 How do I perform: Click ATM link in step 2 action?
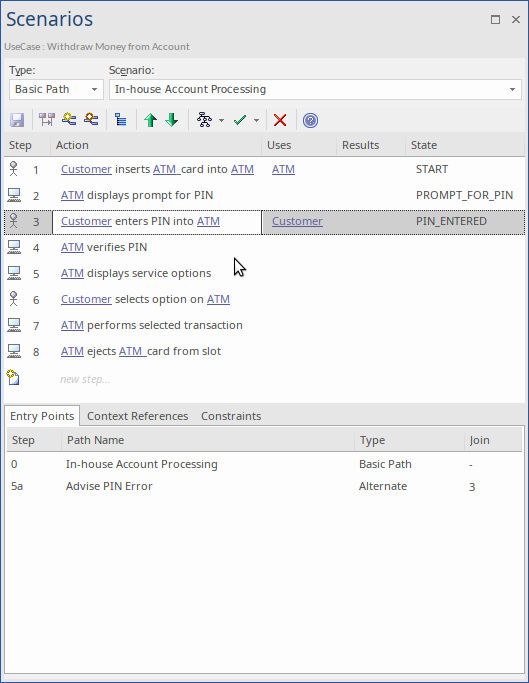pyautogui.click(x=72, y=195)
